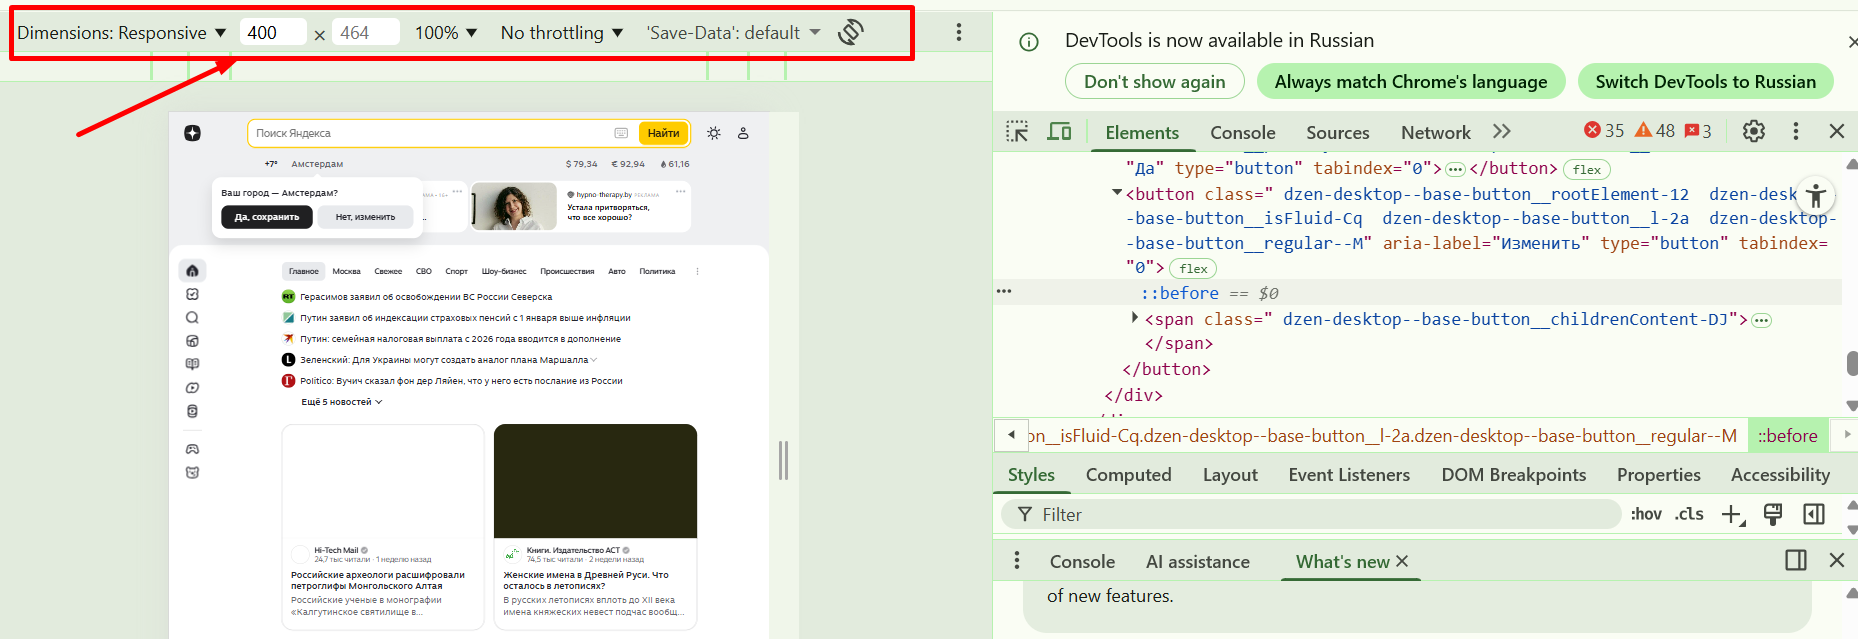Open the Computed styles tab

(x=1128, y=475)
